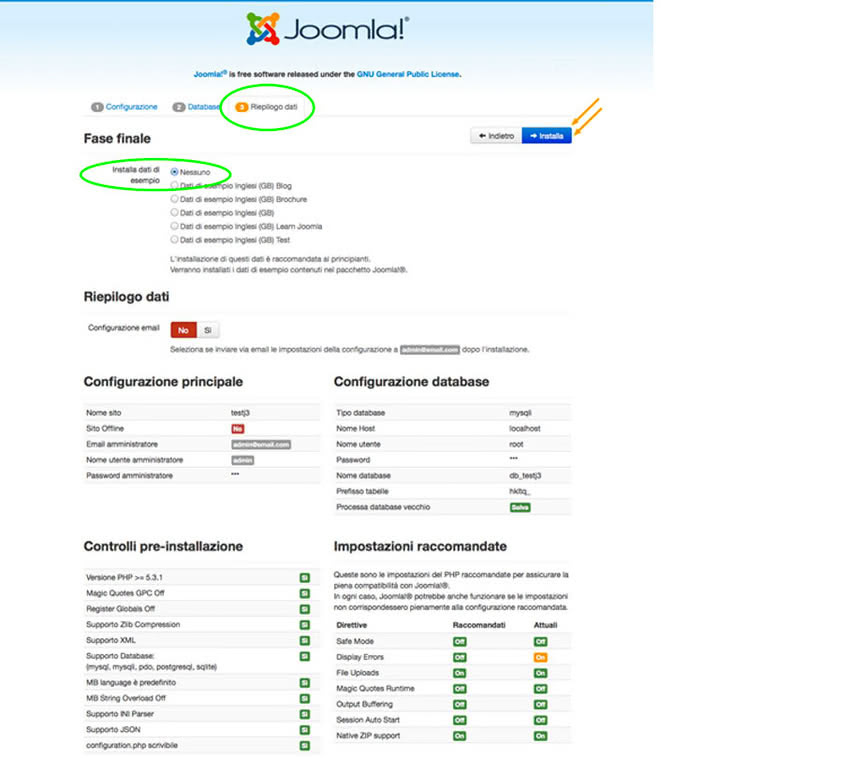Click the blurred Email amministratore value
The width and height of the screenshot is (850, 758).
click(x=261, y=445)
